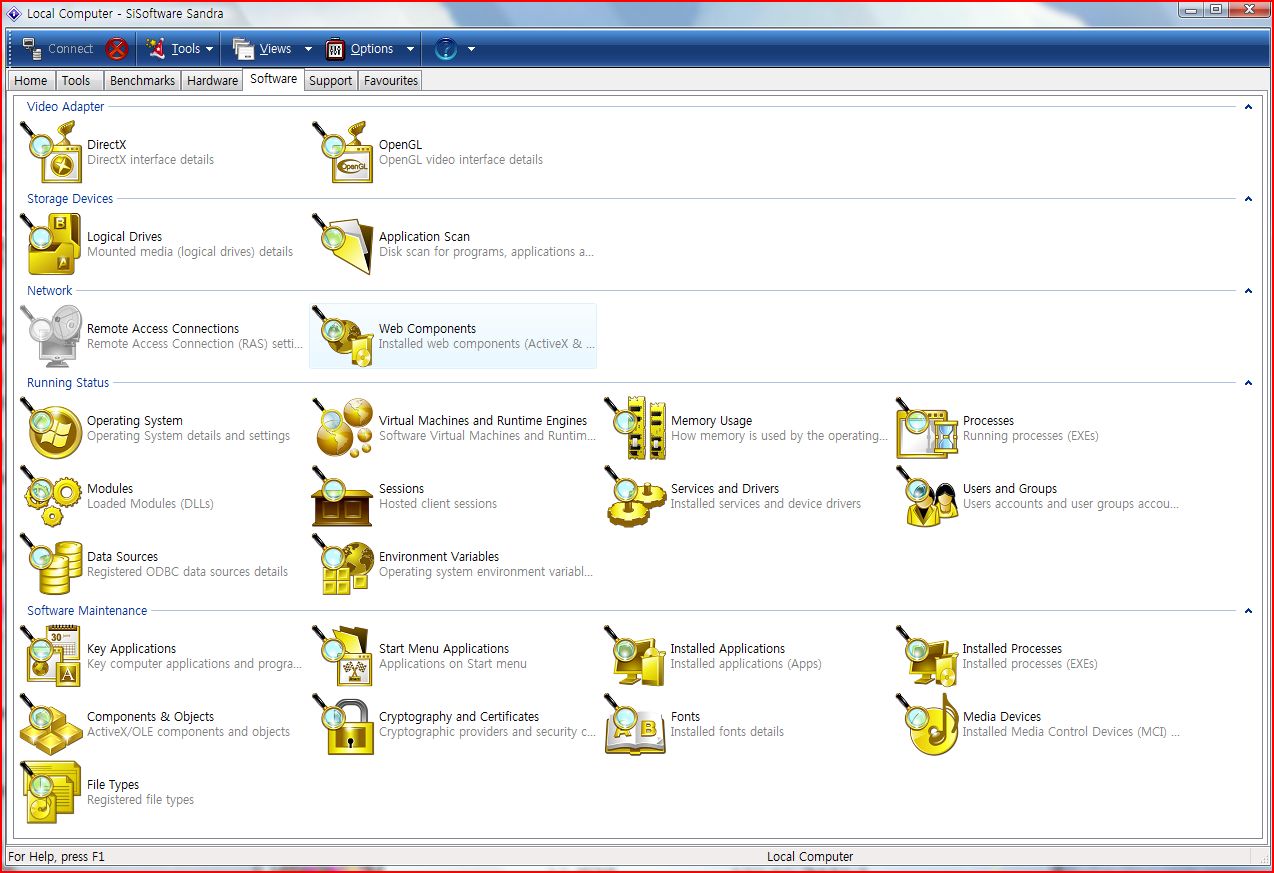Select the Software tab

pos(273,79)
